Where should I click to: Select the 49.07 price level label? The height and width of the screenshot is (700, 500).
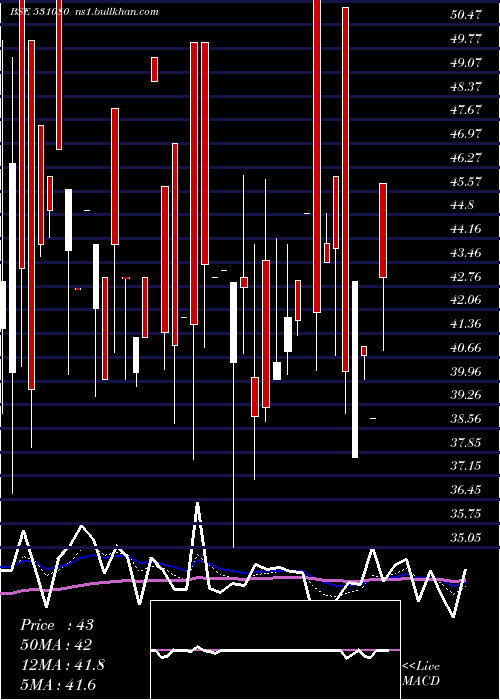(466, 62)
